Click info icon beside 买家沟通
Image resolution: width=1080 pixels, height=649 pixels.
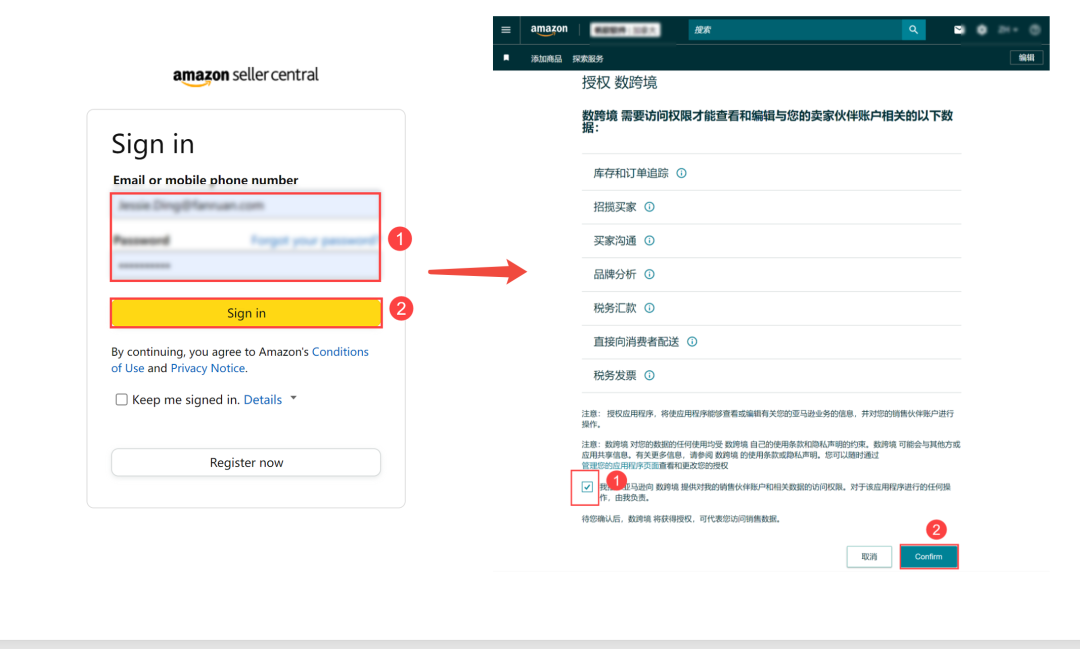649,240
